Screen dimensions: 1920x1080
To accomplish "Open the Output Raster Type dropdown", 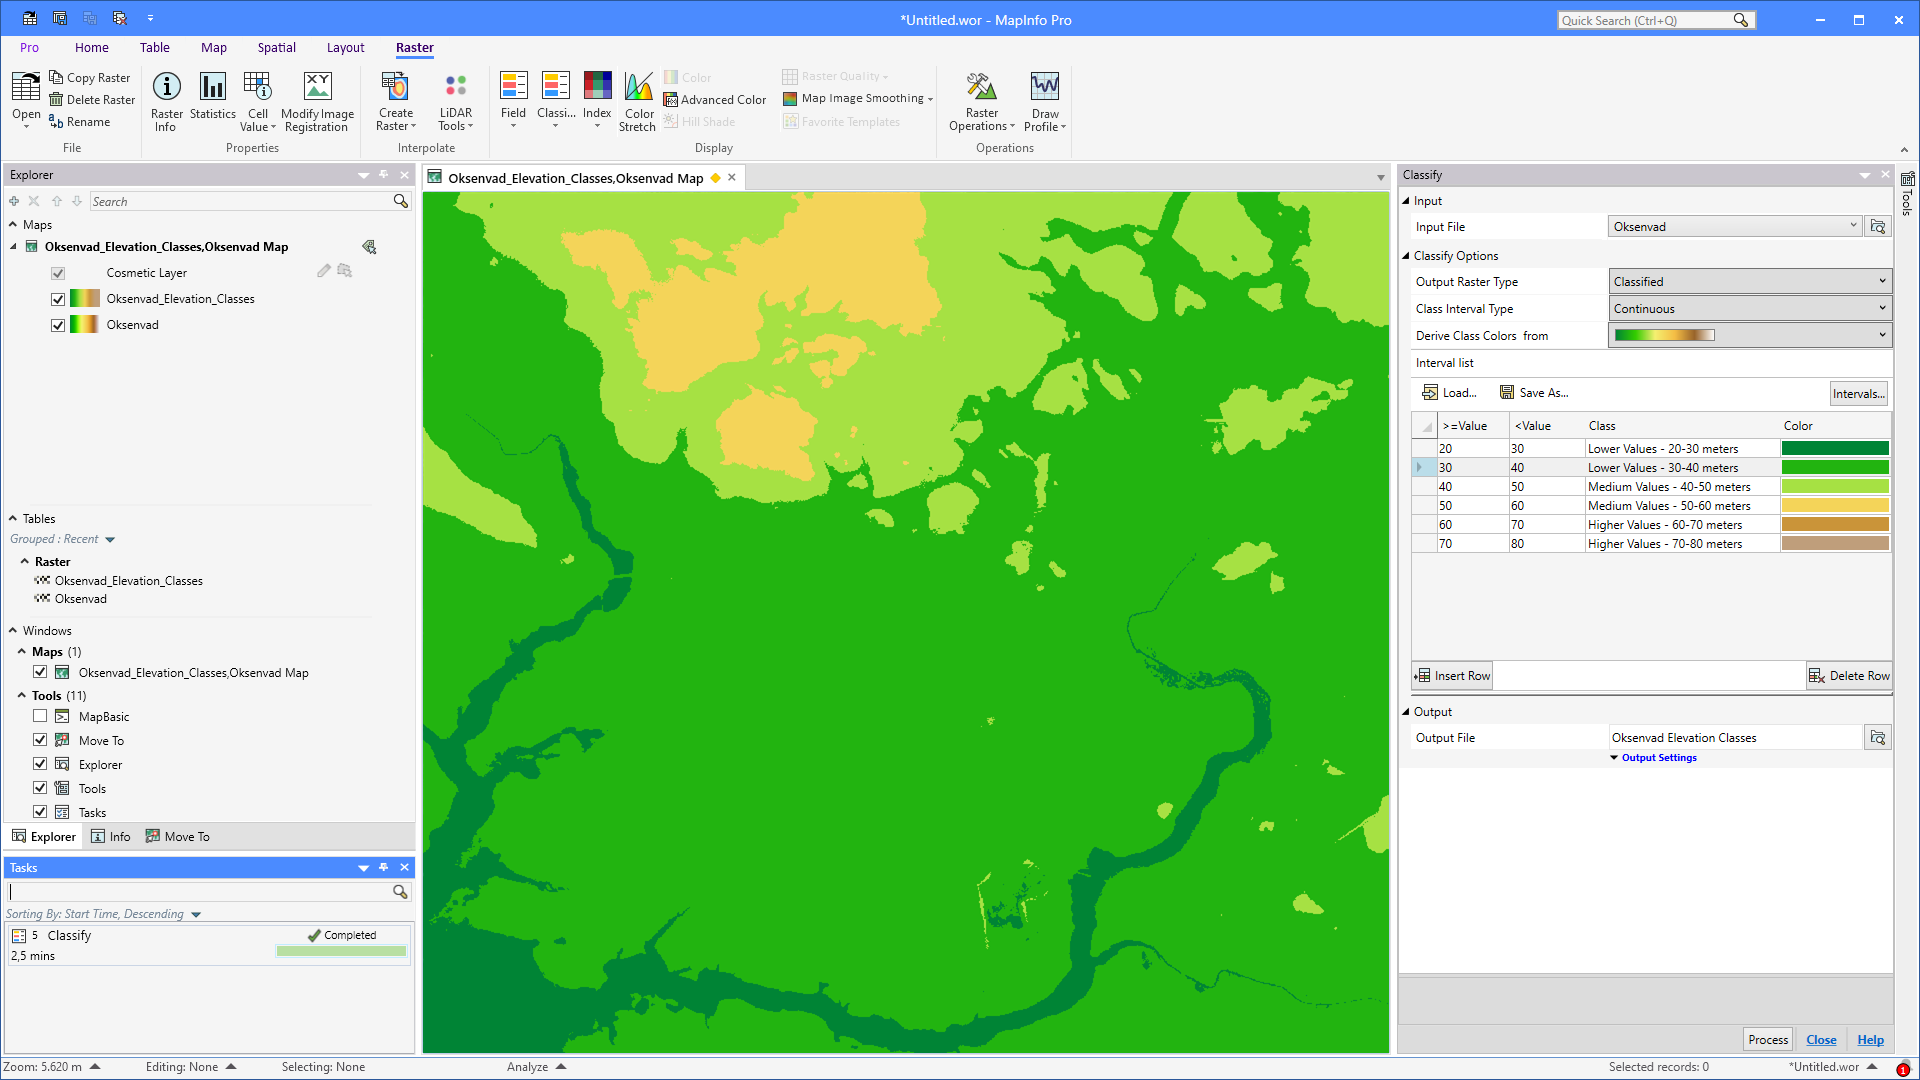I will pos(1882,281).
